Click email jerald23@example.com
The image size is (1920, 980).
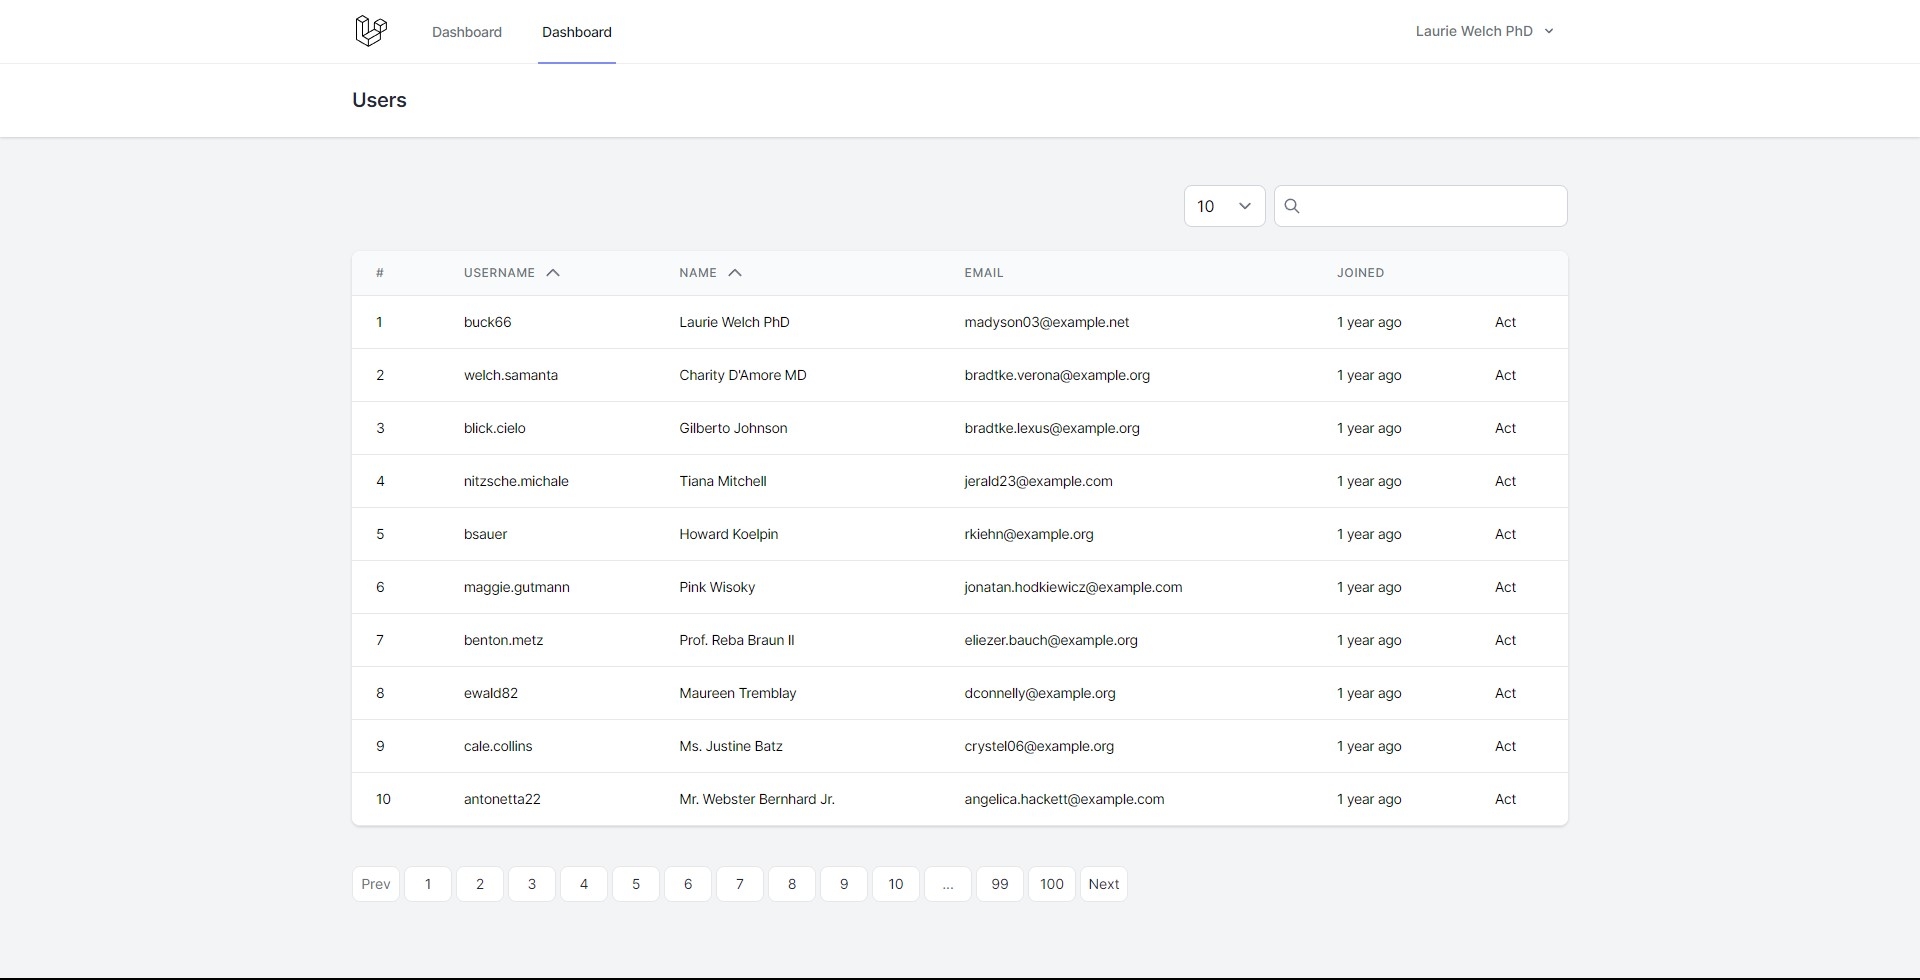point(1038,481)
